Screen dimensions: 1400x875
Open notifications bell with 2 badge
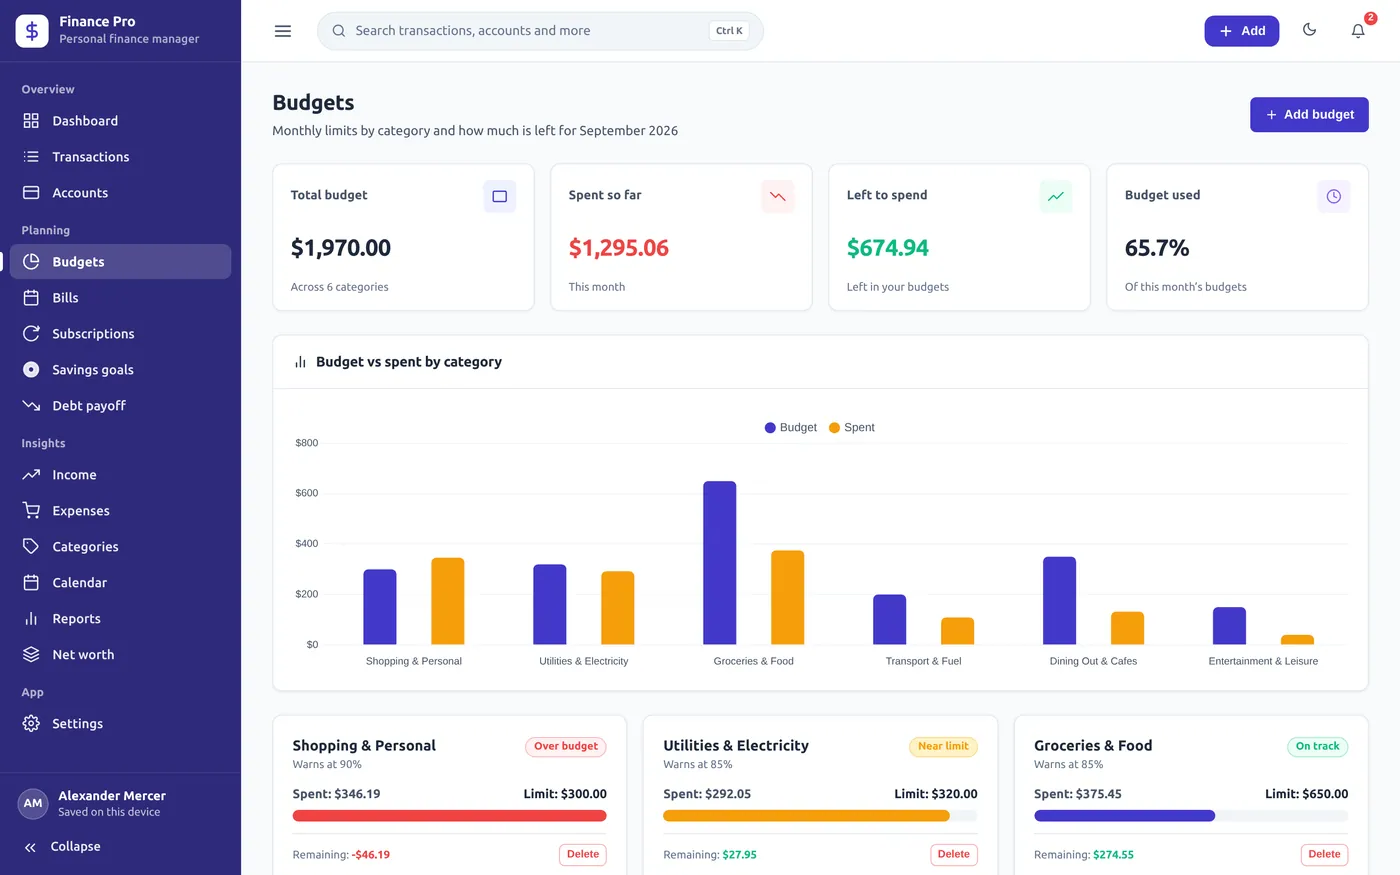click(1358, 31)
